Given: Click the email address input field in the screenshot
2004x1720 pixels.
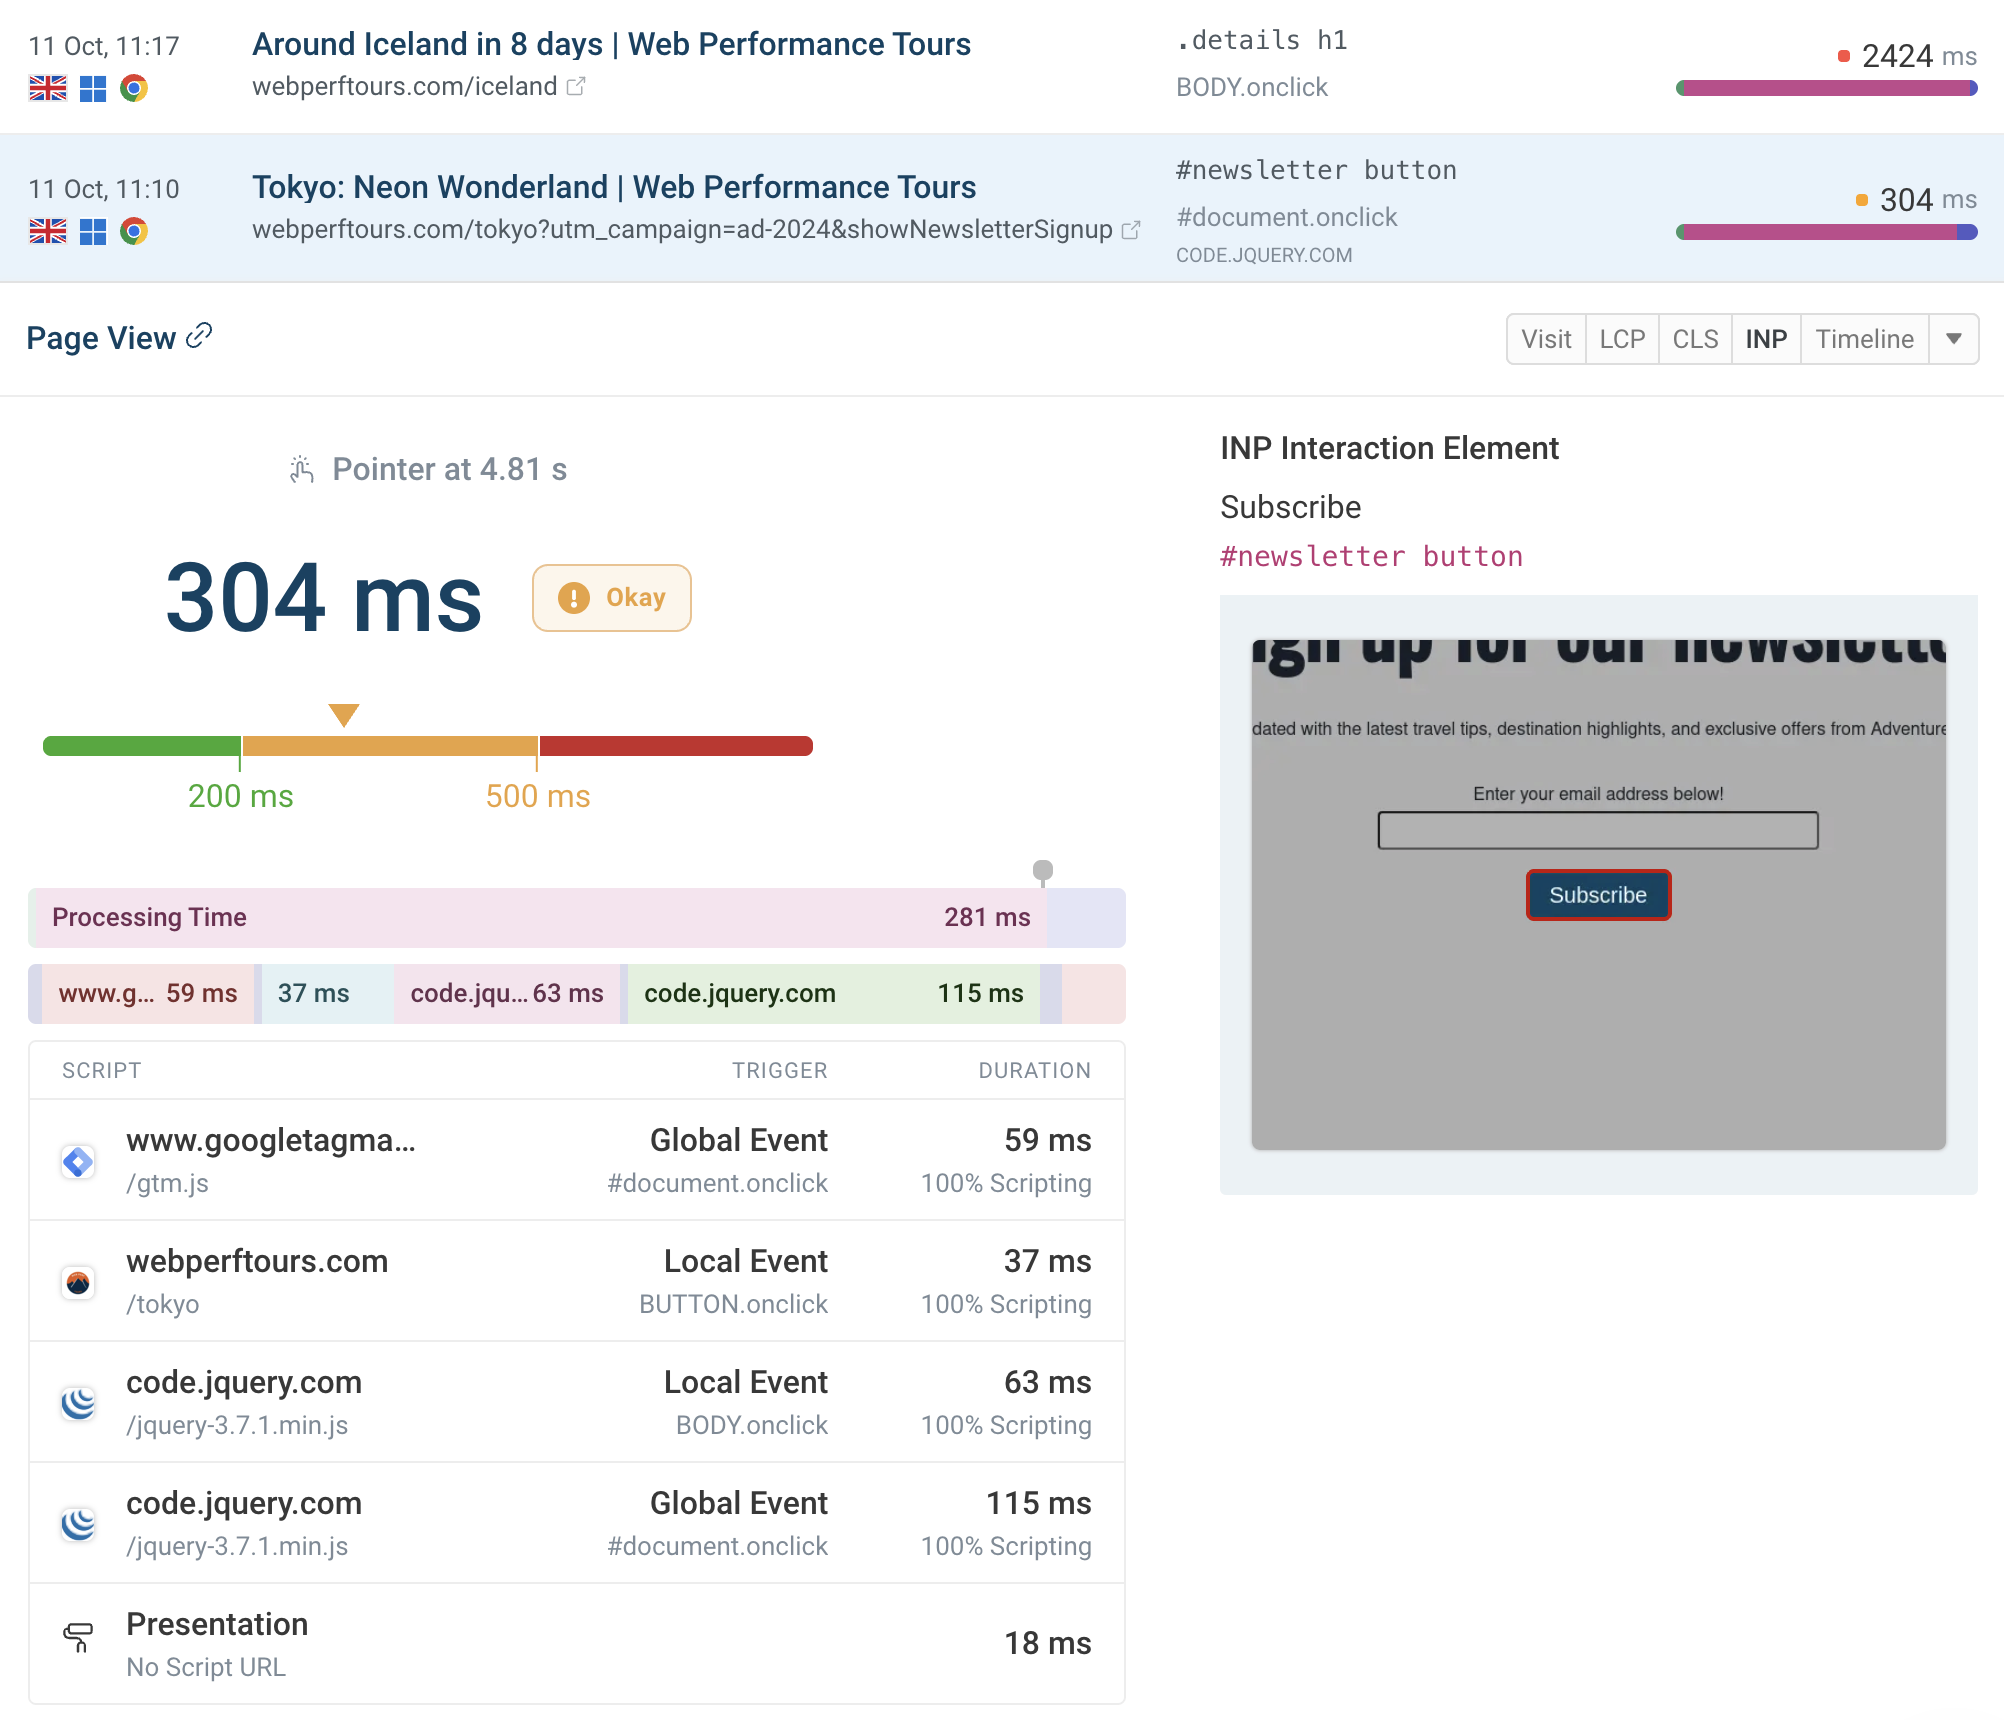Looking at the screenshot, I should [1597, 830].
